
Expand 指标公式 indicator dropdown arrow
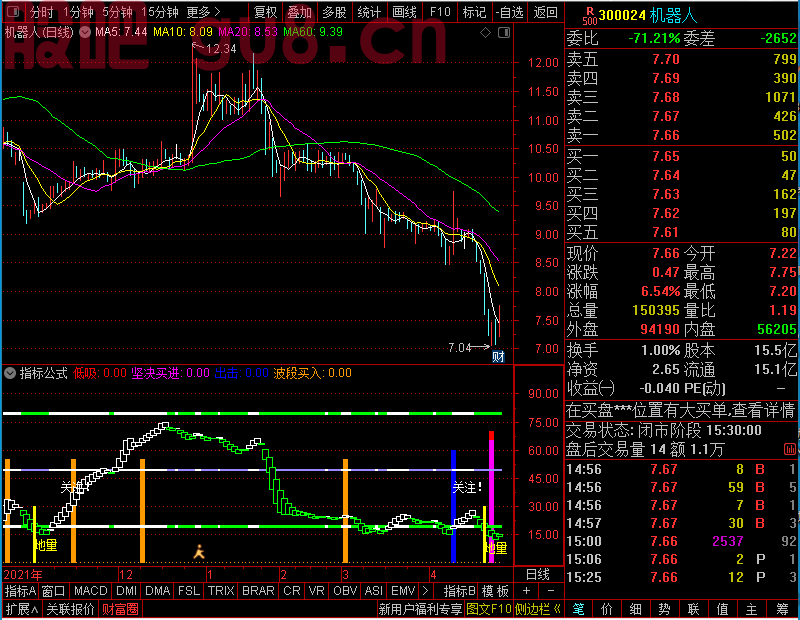pos(10,373)
